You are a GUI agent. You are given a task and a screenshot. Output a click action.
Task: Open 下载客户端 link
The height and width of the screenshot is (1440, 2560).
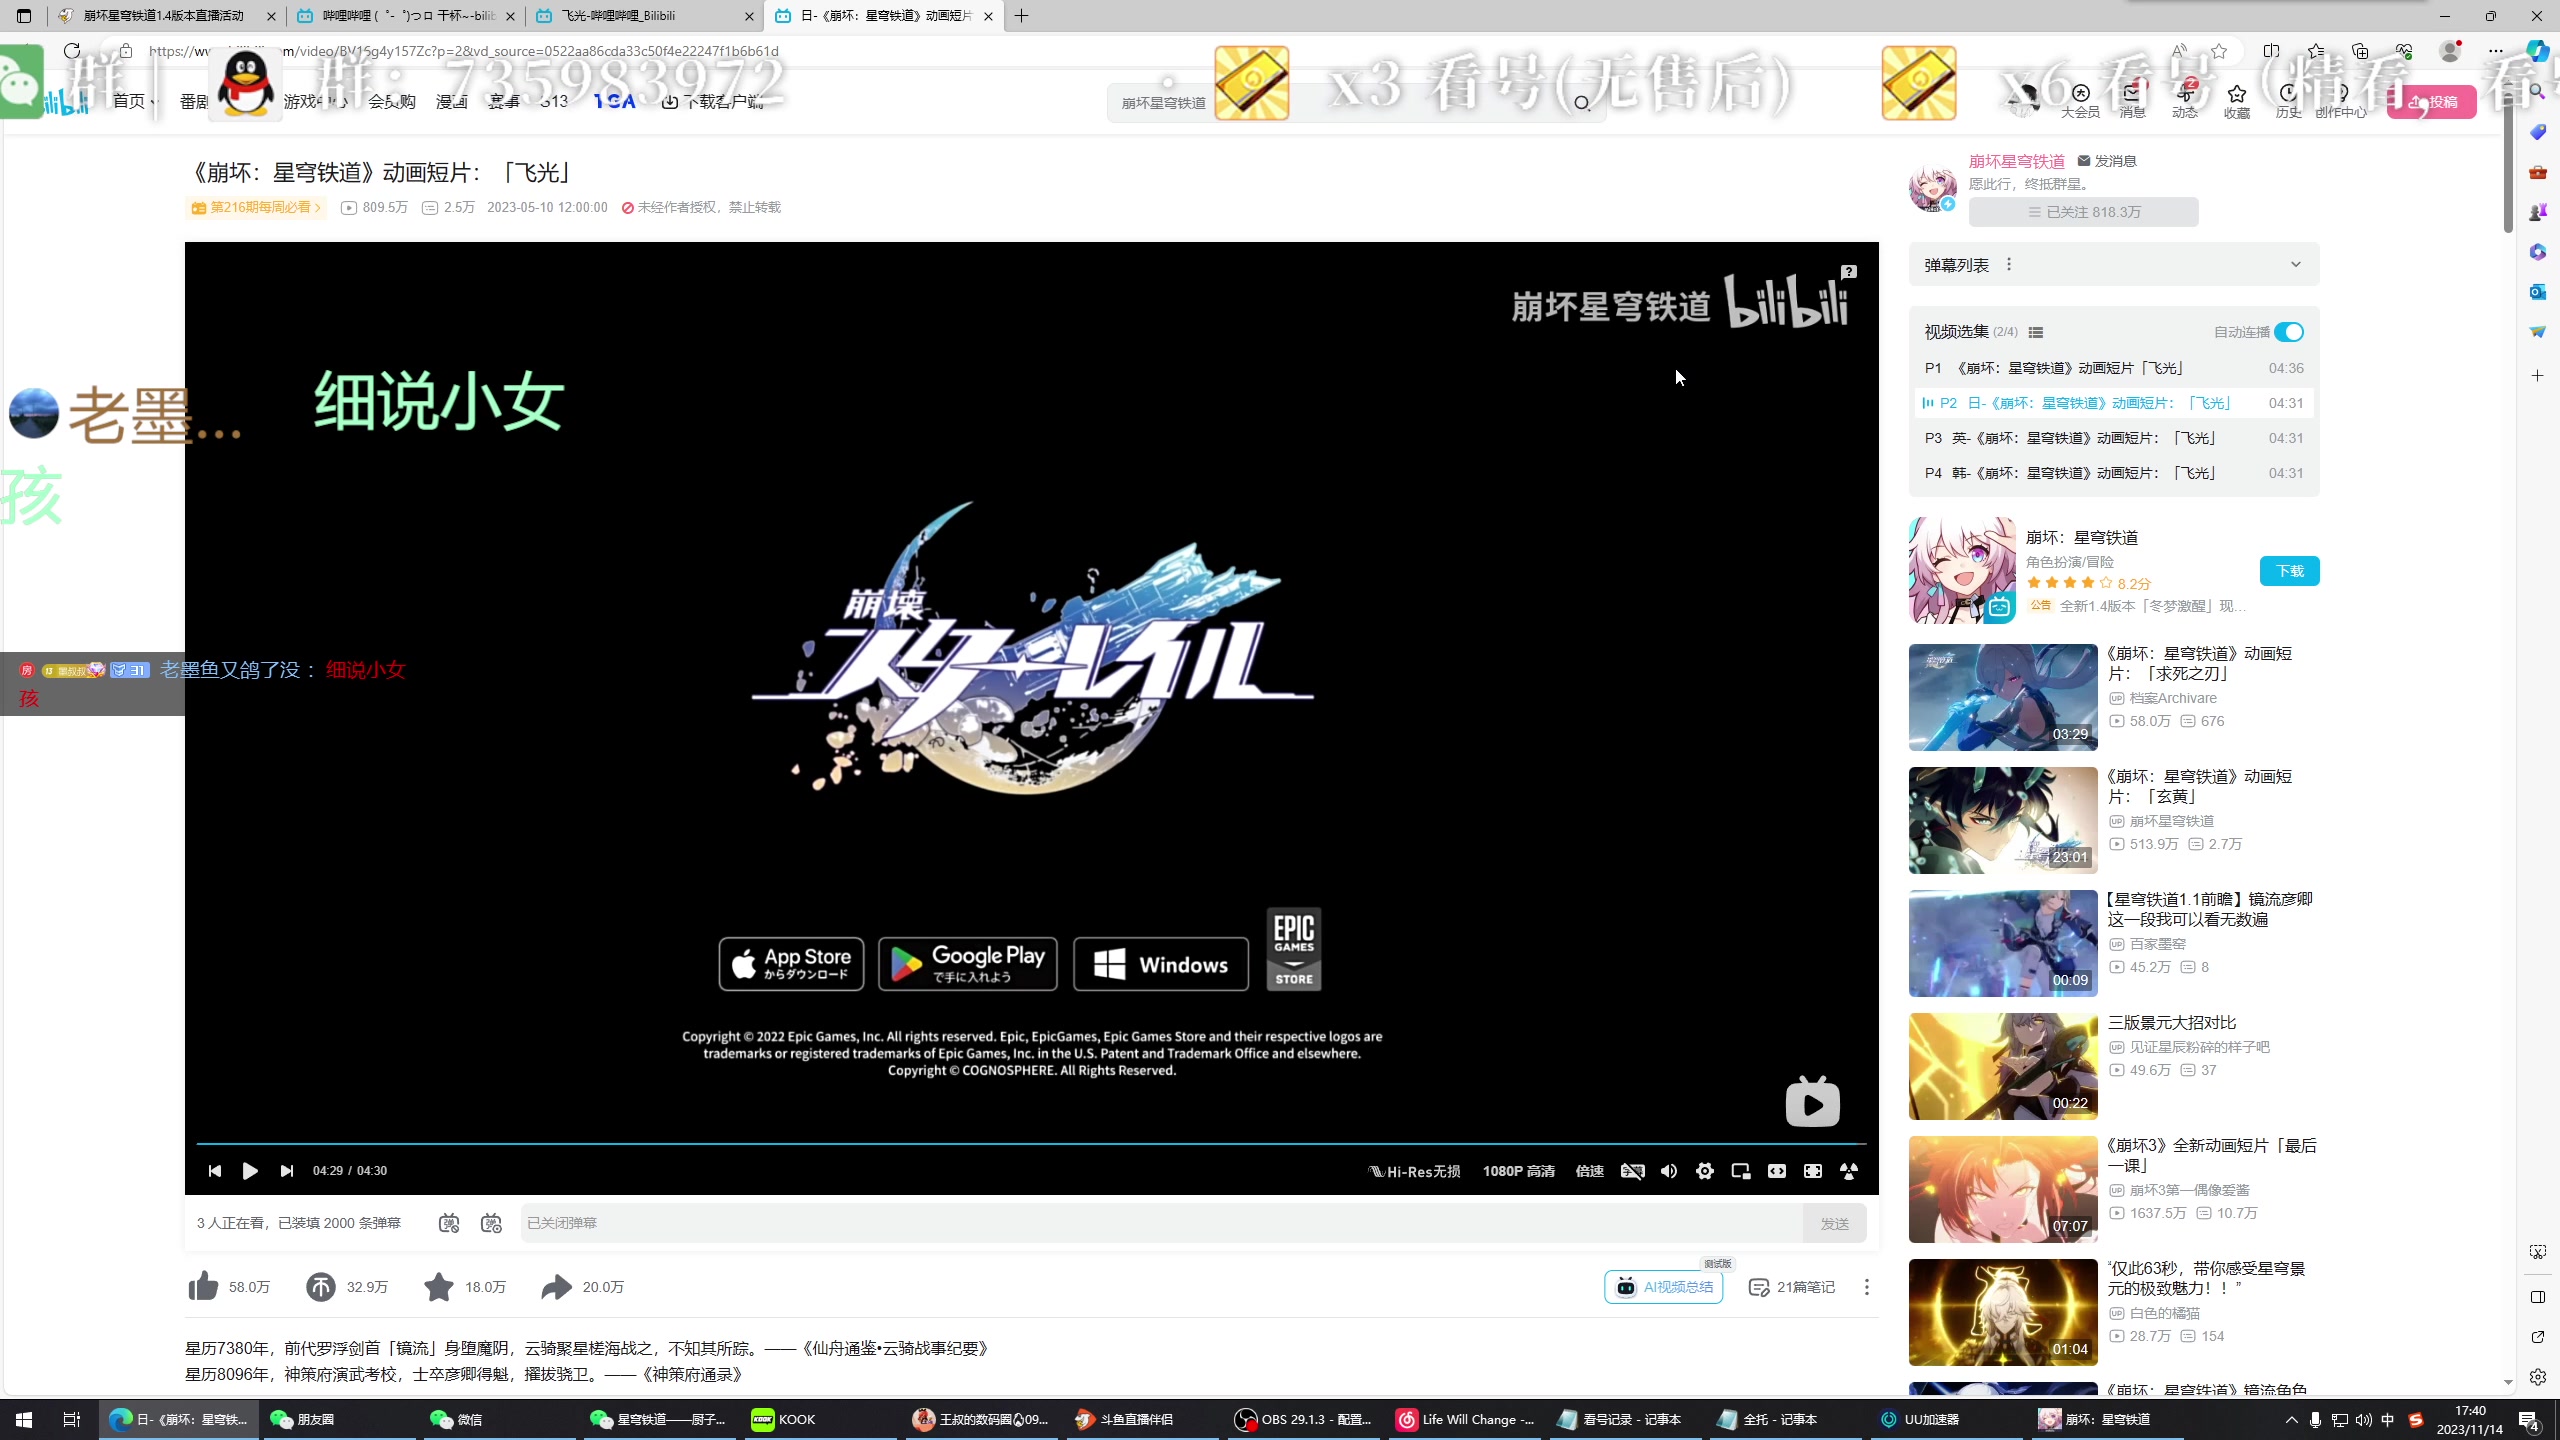click(x=713, y=102)
